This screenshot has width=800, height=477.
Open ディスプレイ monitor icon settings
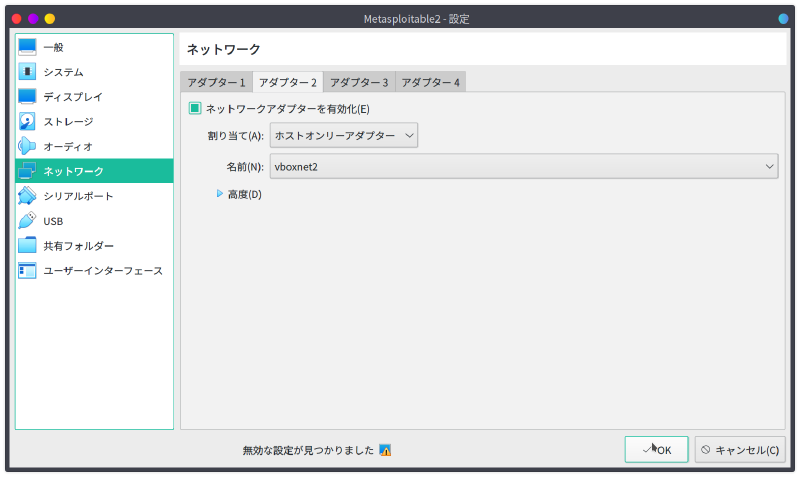[x=27, y=97]
